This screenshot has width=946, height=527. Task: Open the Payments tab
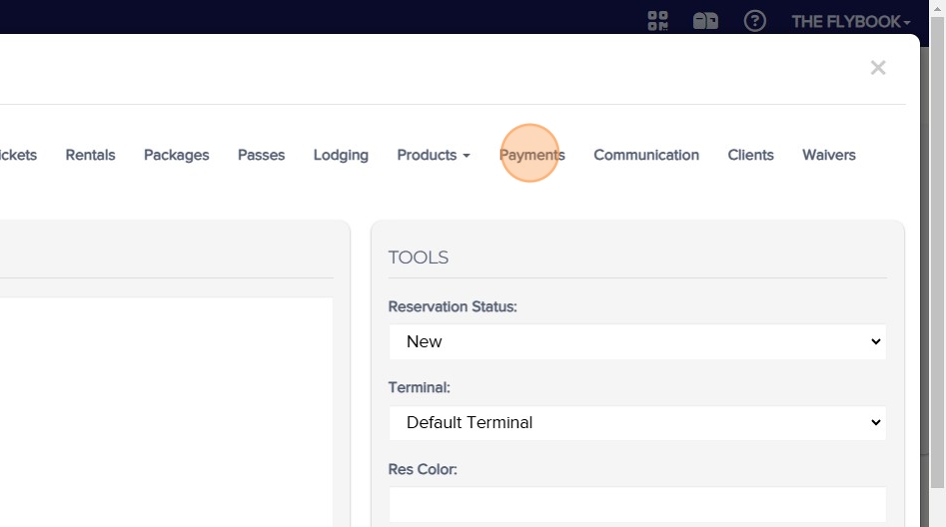(532, 155)
